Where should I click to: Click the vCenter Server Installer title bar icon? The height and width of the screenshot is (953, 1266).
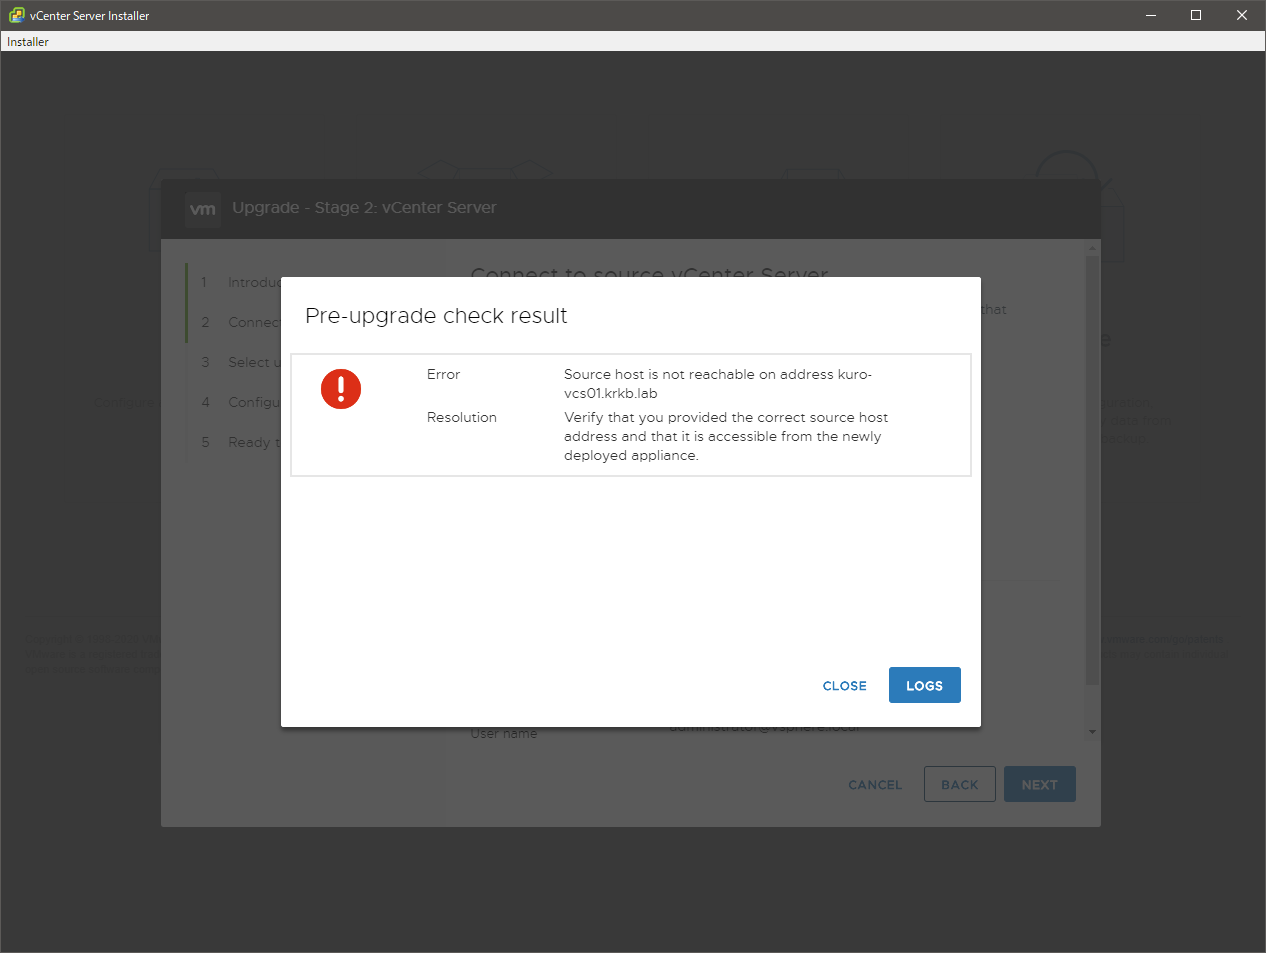[16, 15]
